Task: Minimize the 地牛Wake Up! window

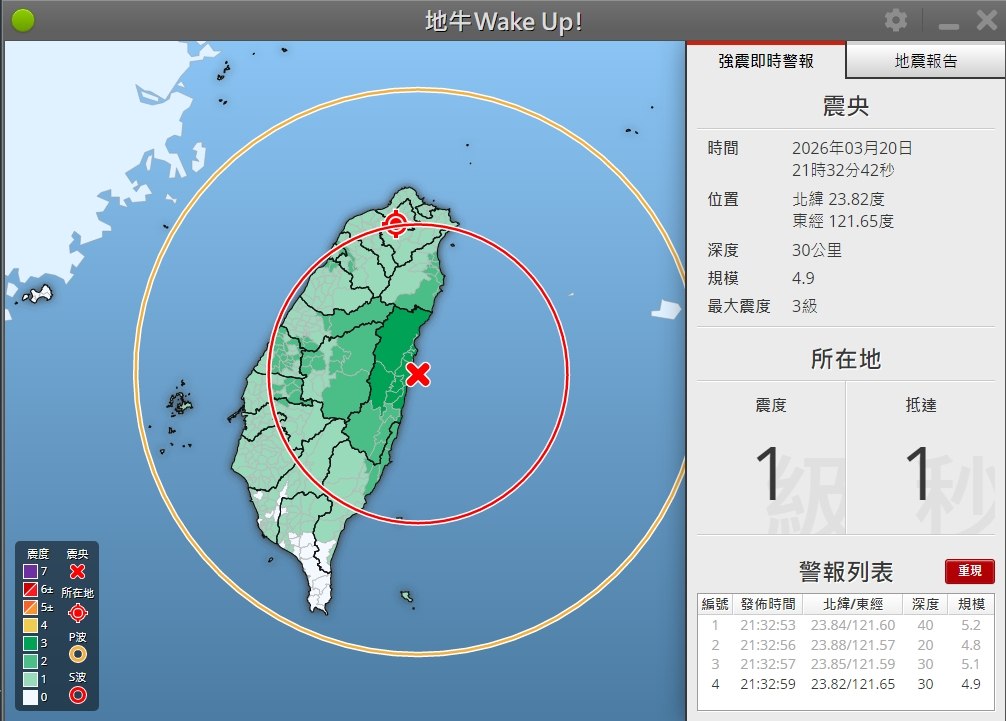Action: pos(948,26)
